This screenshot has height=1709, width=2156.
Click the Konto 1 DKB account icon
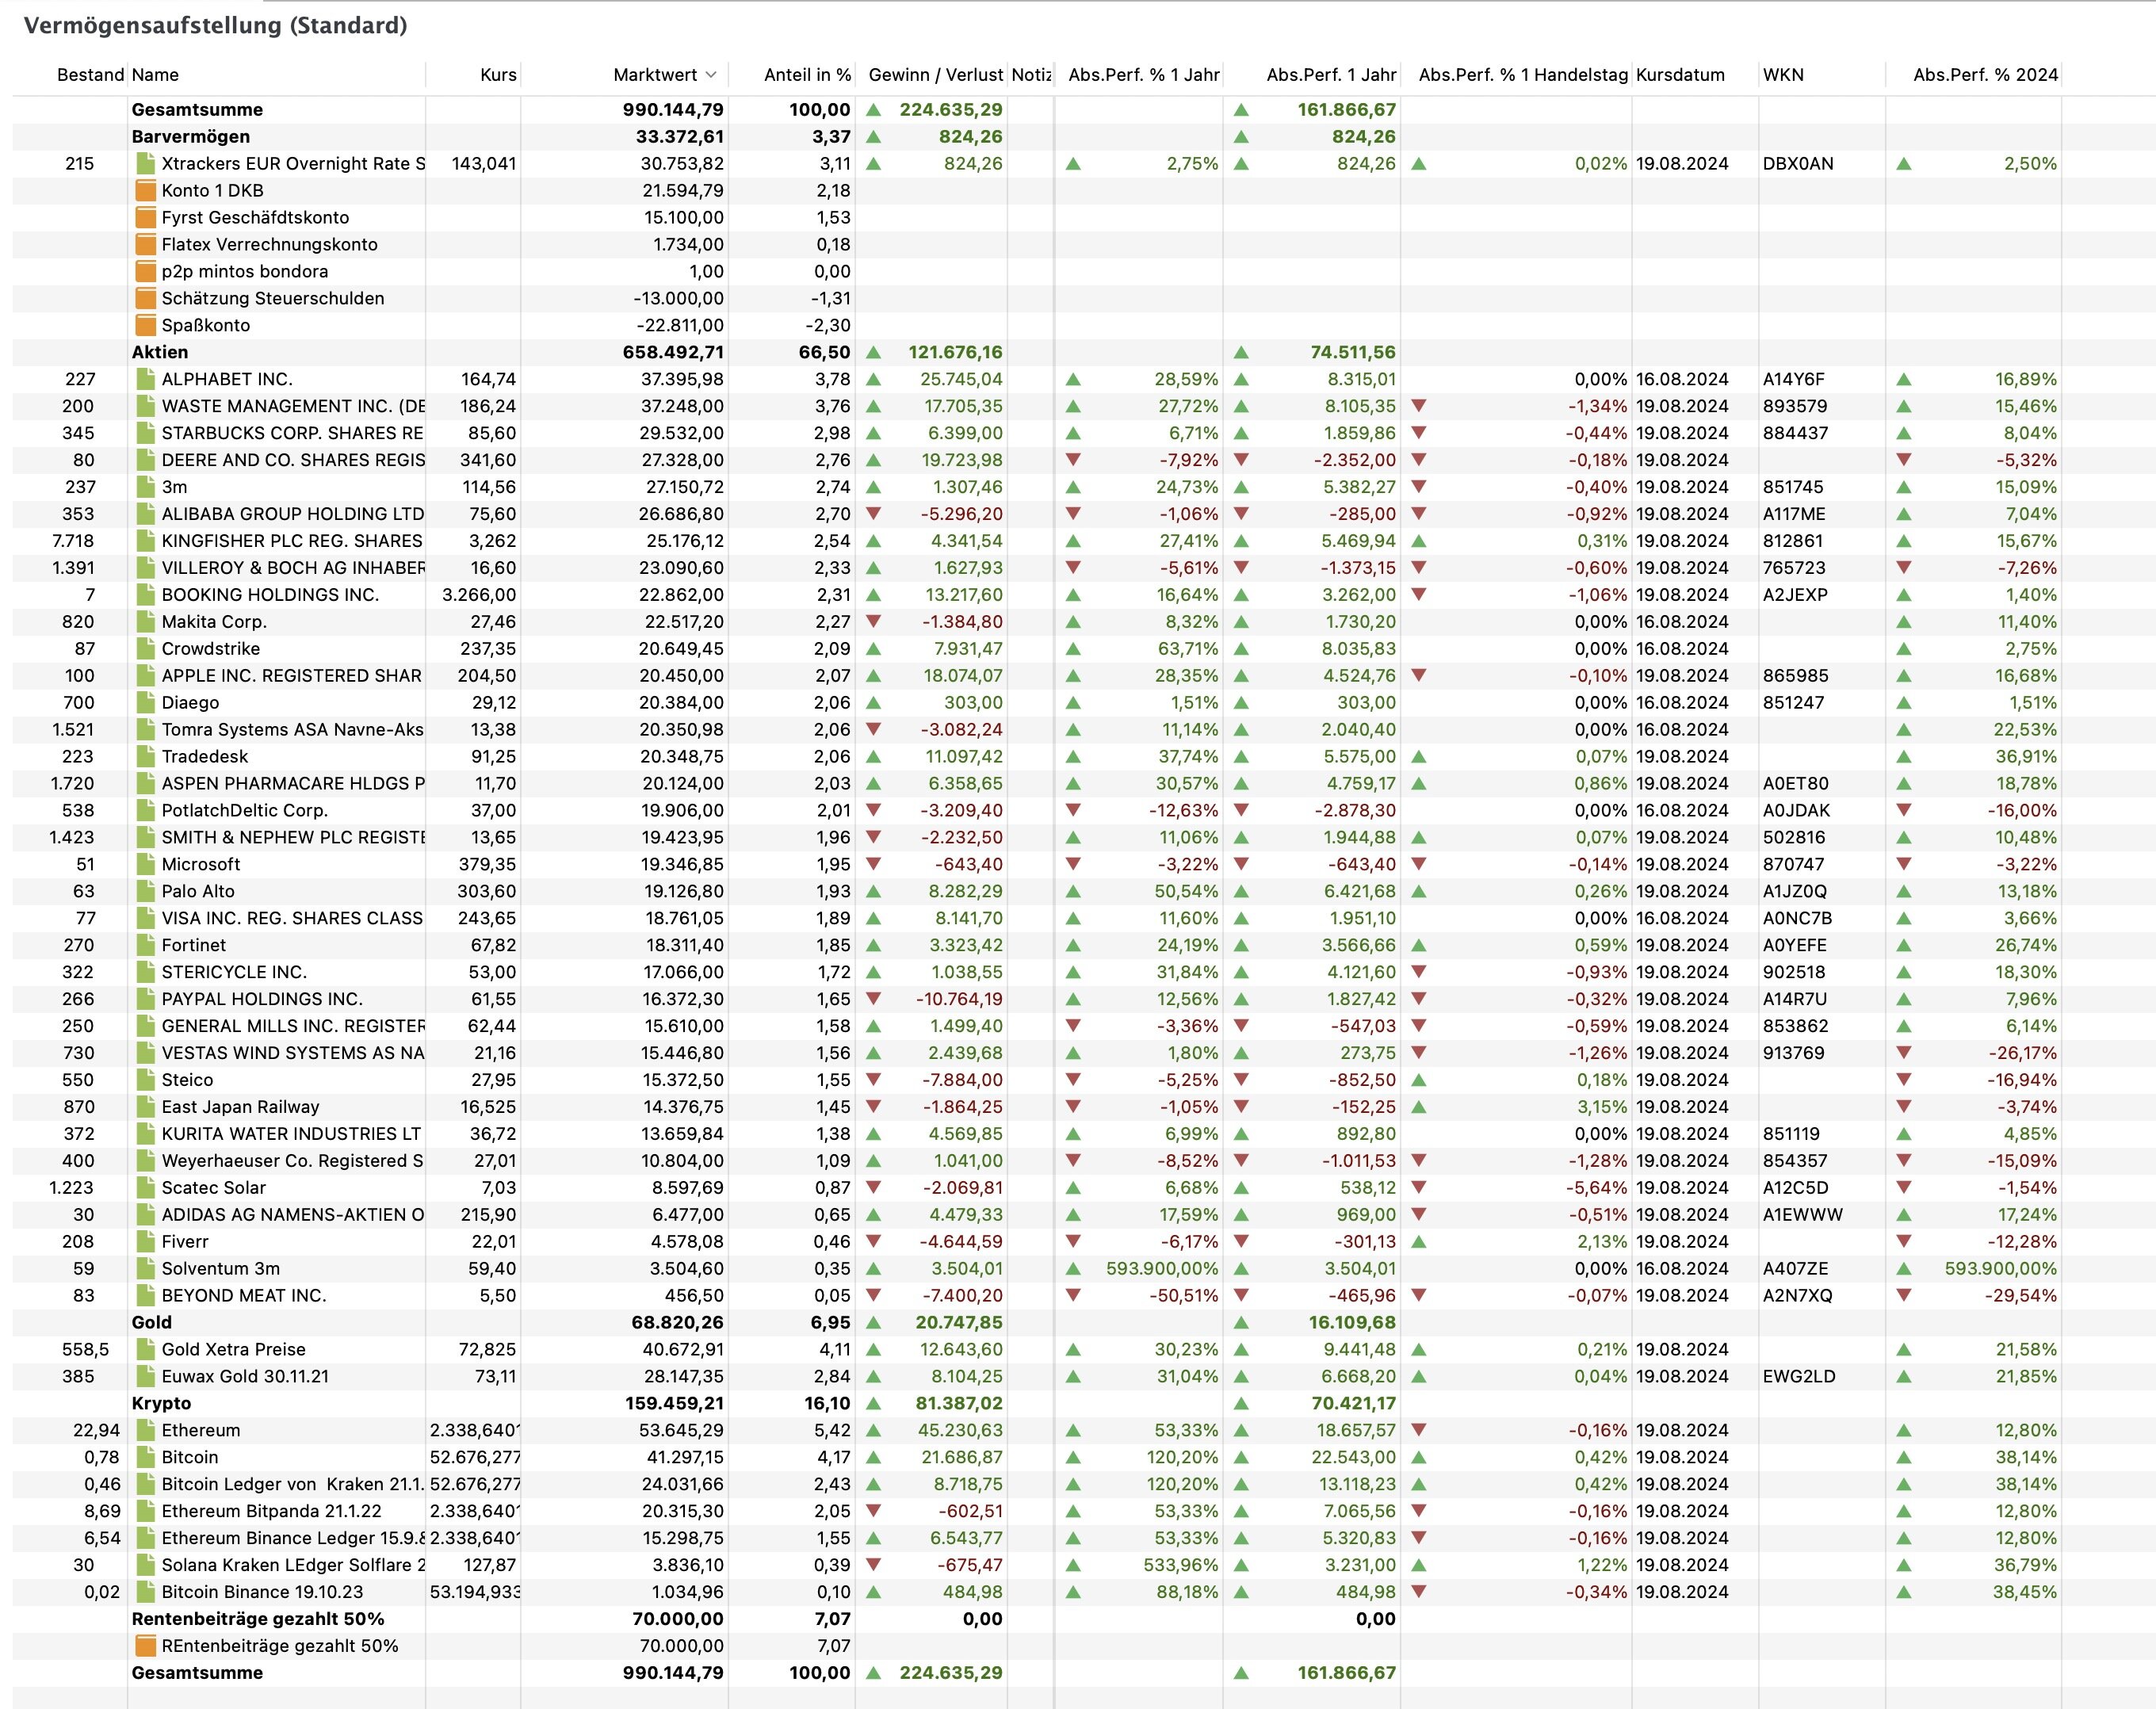tap(146, 191)
